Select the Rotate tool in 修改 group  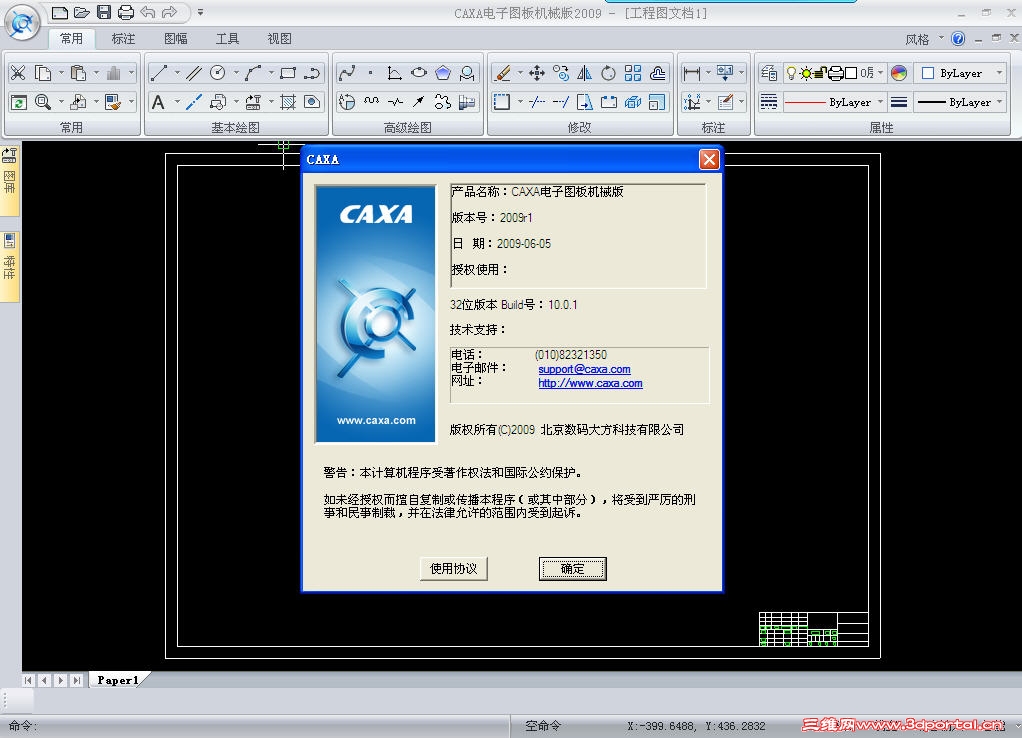pos(609,73)
